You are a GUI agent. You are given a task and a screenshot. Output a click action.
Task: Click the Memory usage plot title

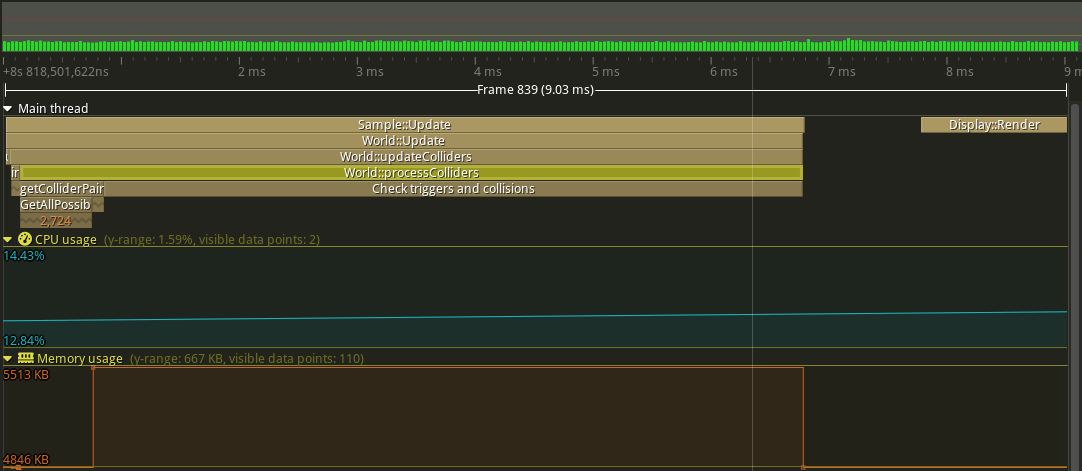tap(80, 359)
